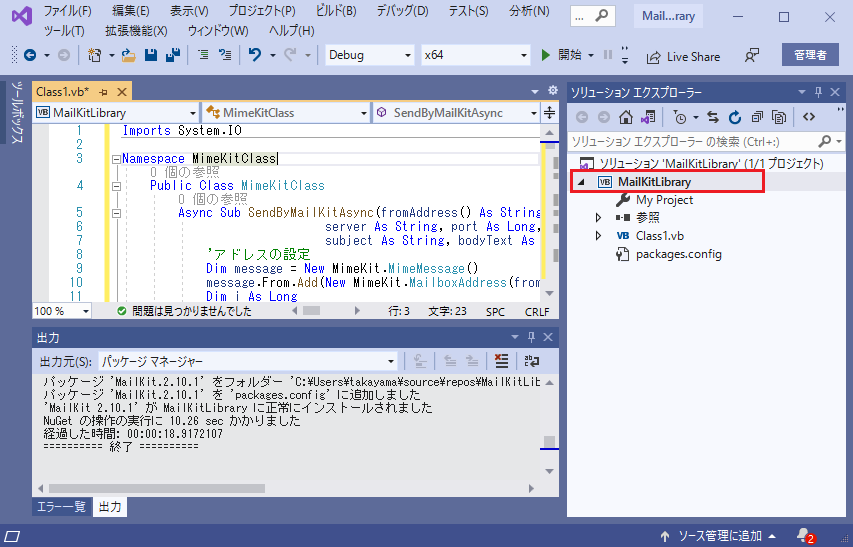Open the 100 % zoom dropdown

point(61,311)
